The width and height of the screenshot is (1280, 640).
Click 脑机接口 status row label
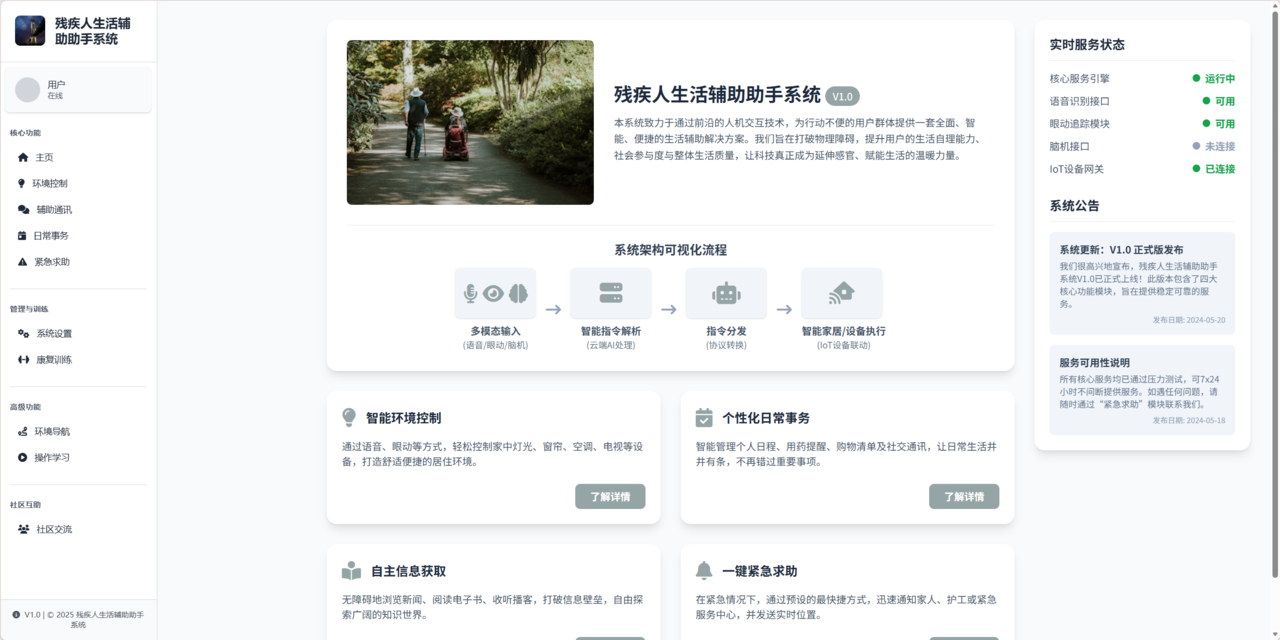(1069, 146)
